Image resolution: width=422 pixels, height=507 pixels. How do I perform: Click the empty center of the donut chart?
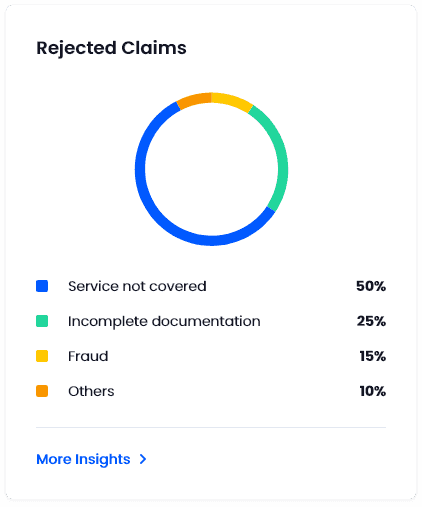pyautogui.click(x=211, y=169)
